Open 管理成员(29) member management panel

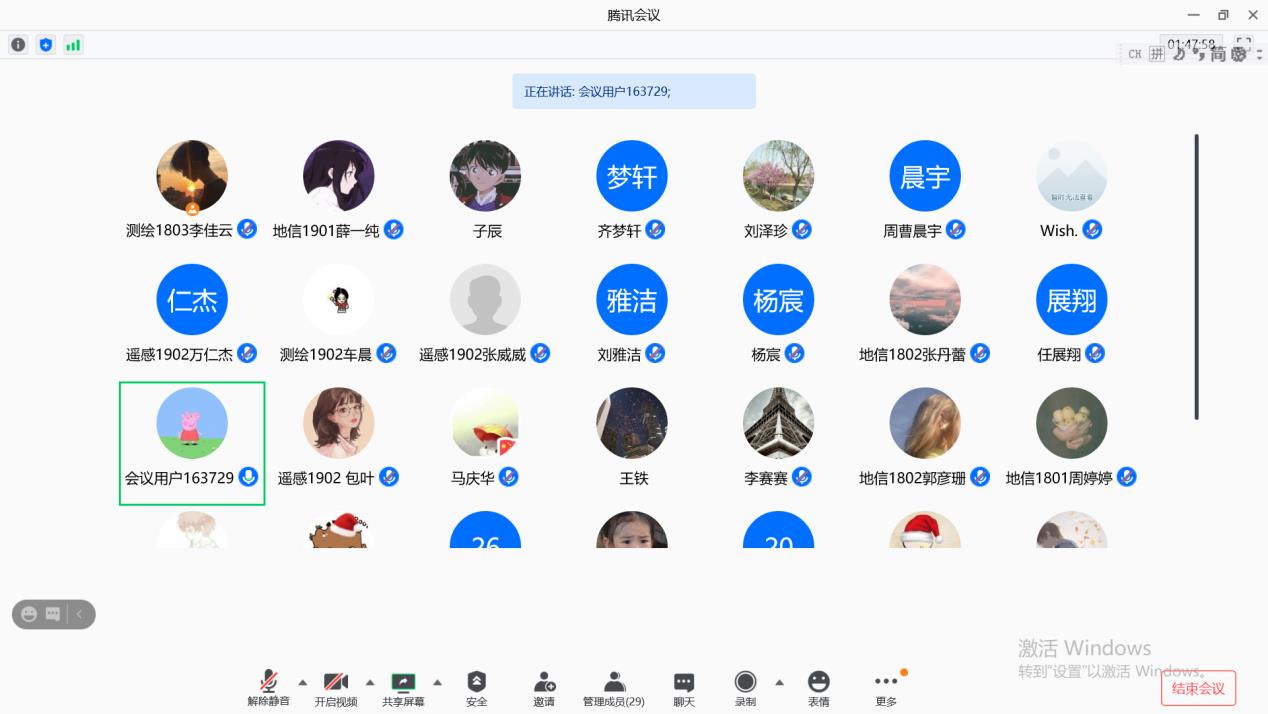[614, 683]
